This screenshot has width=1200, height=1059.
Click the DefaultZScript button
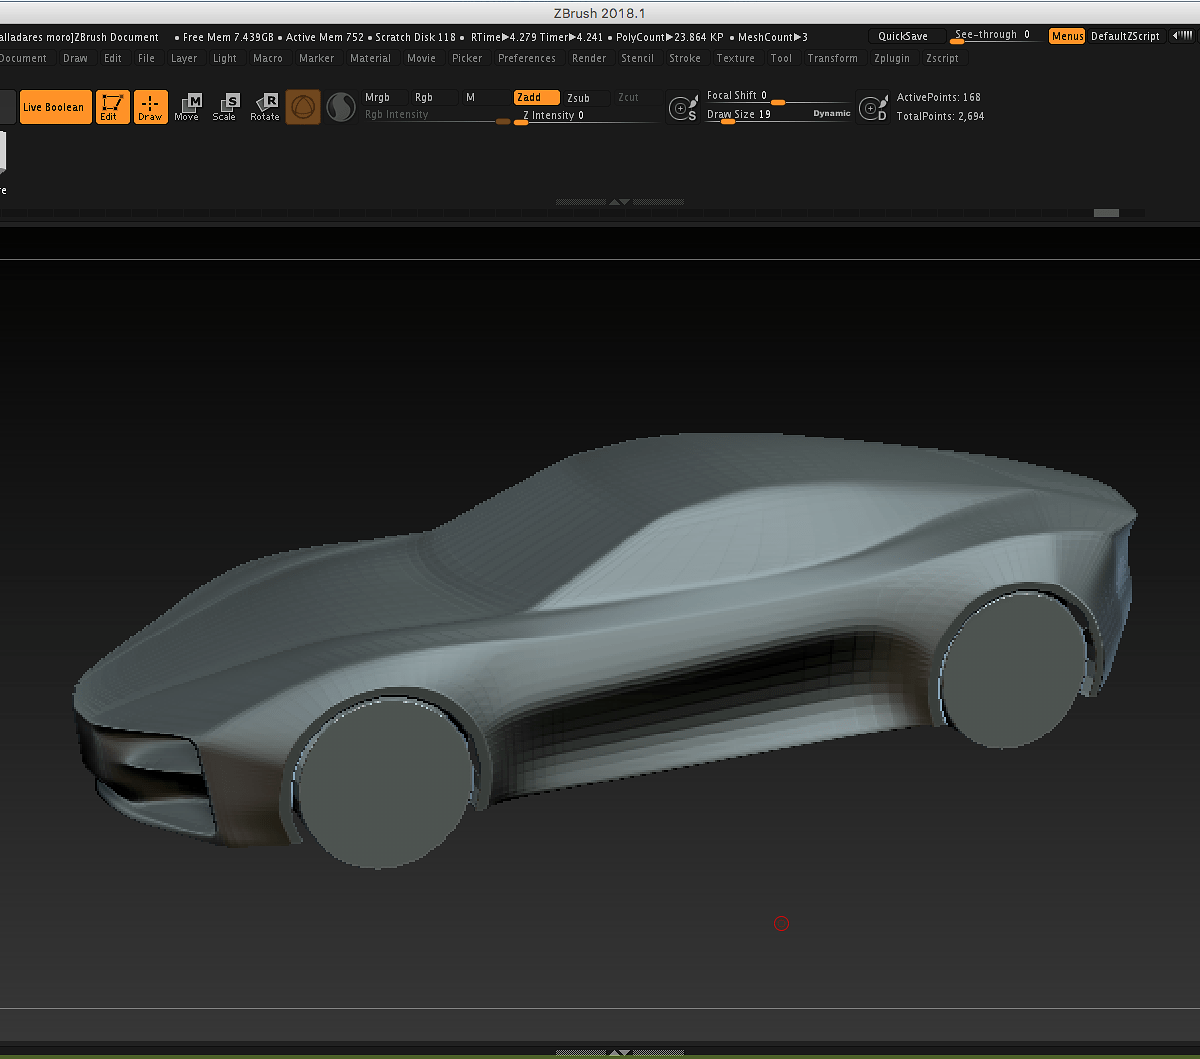tap(1125, 36)
